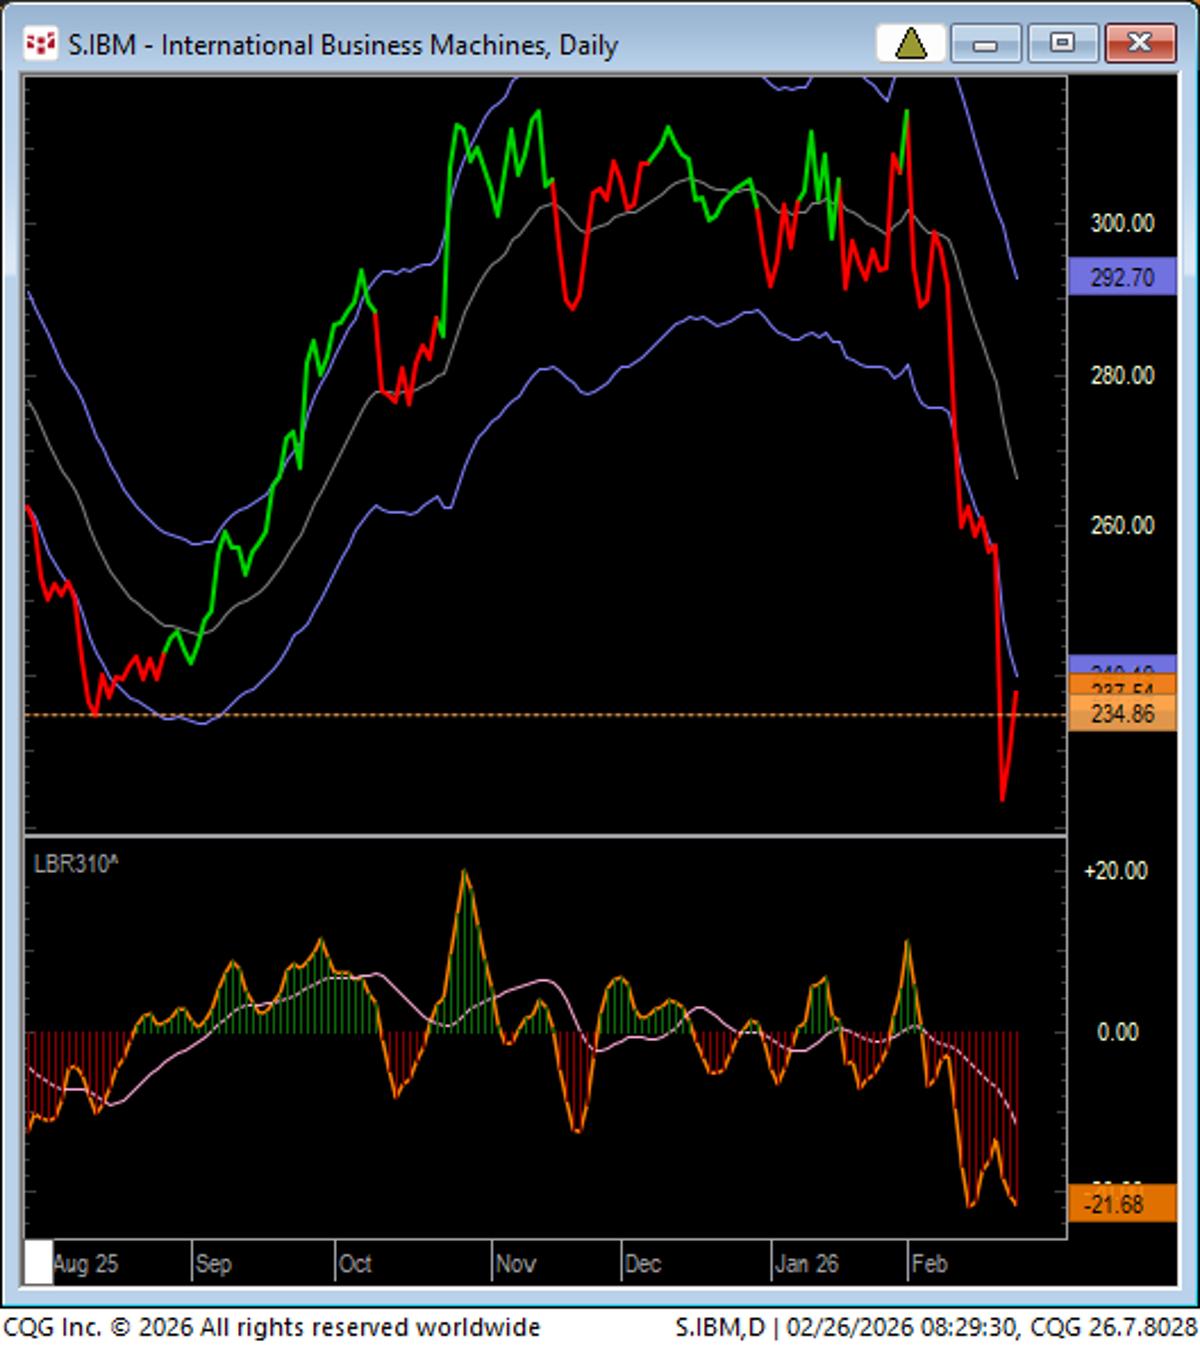Click the CQG application icon in the title bar
The height and width of the screenshot is (1345, 1200).
tap(40, 44)
